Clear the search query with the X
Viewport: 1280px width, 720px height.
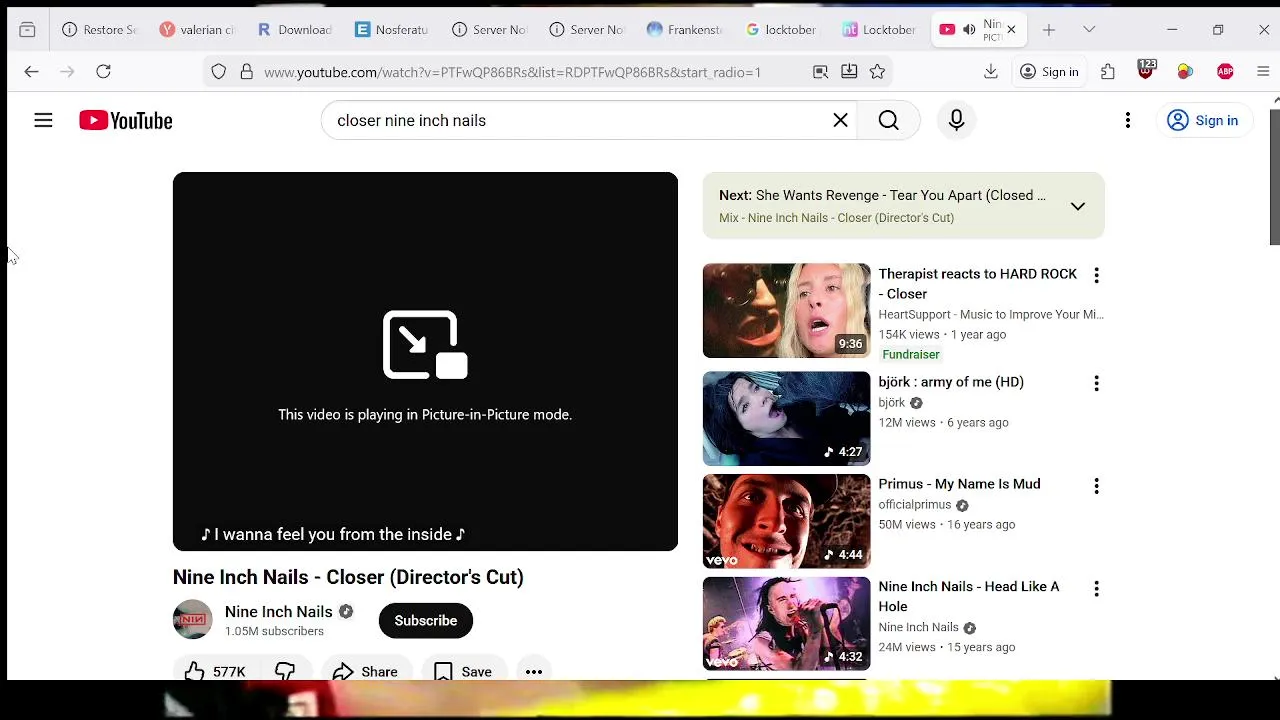pos(840,120)
